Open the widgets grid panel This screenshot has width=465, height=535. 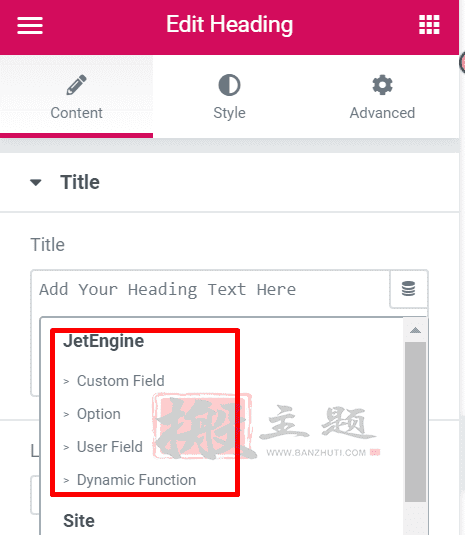[x=429, y=25]
